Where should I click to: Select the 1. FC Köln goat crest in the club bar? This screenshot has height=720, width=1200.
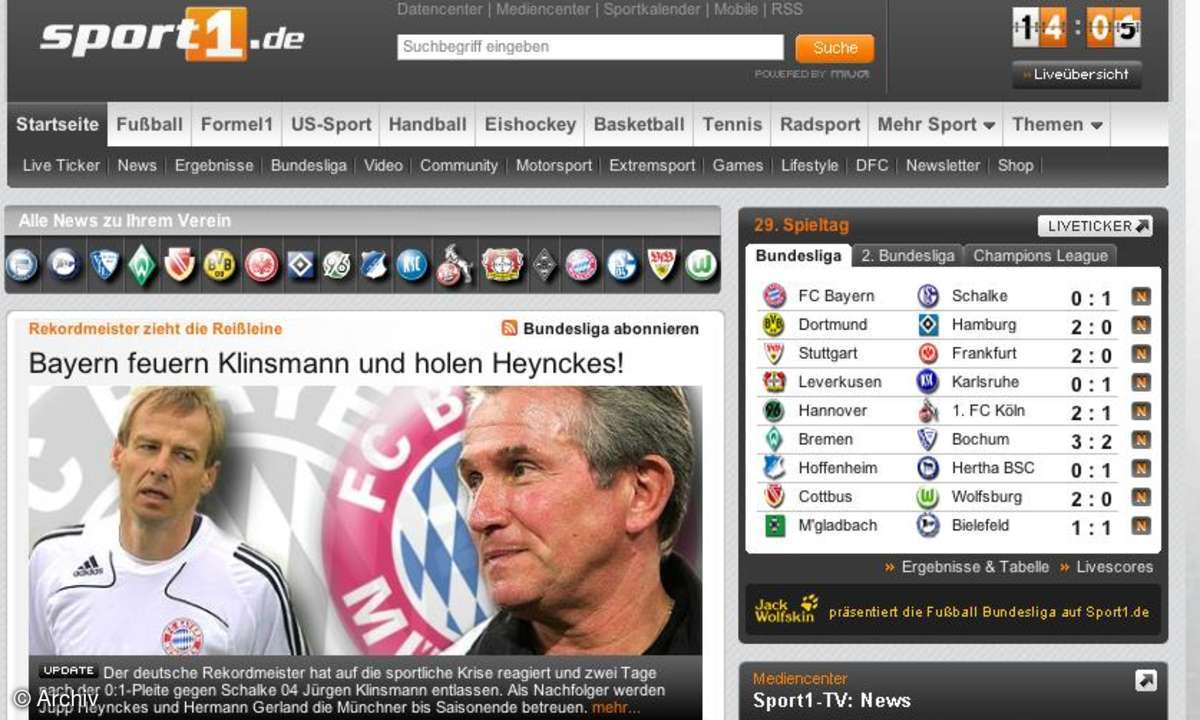tap(455, 265)
